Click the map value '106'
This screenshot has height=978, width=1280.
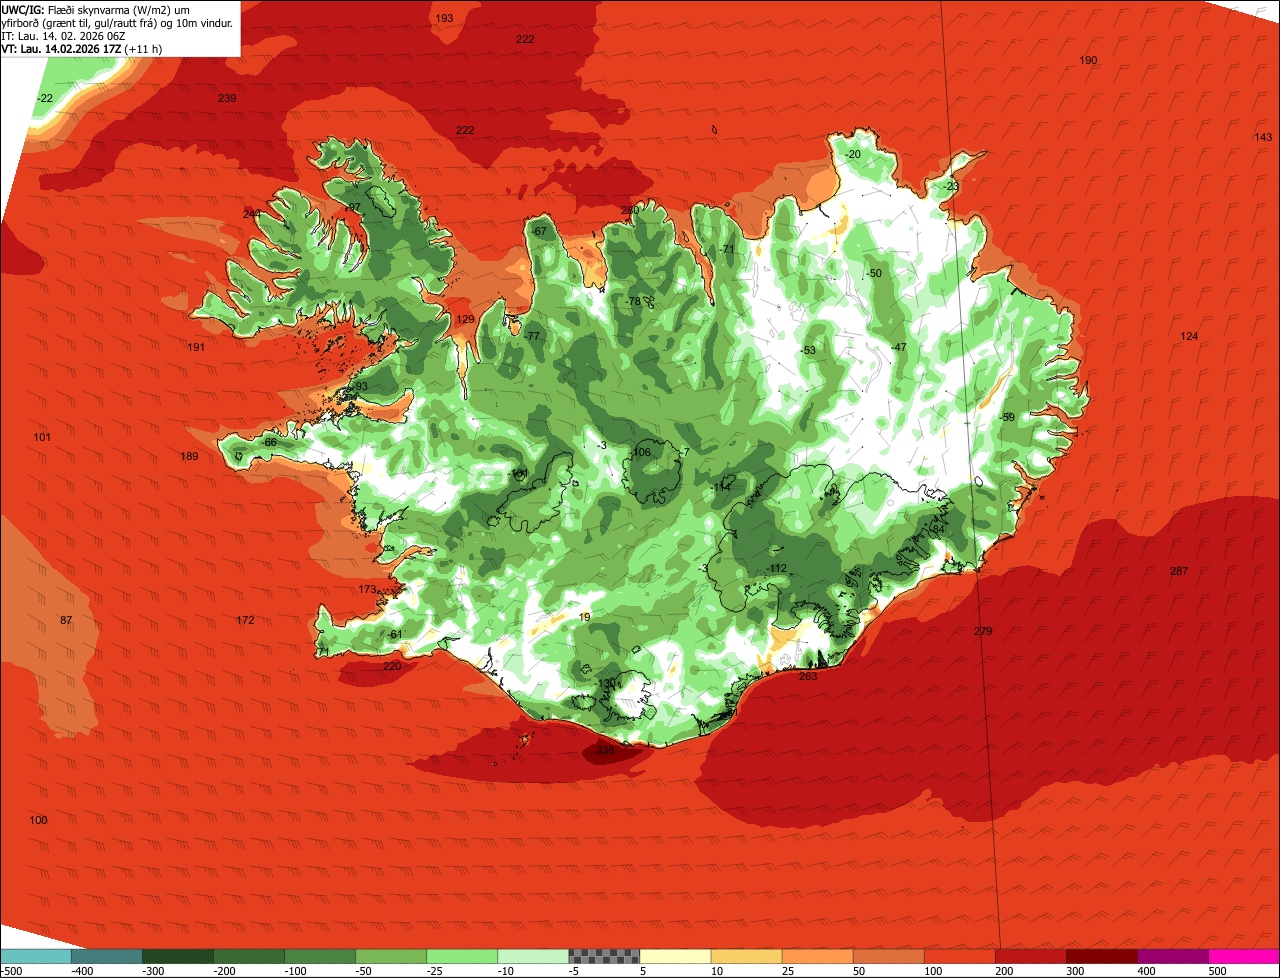pyautogui.click(x=641, y=453)
